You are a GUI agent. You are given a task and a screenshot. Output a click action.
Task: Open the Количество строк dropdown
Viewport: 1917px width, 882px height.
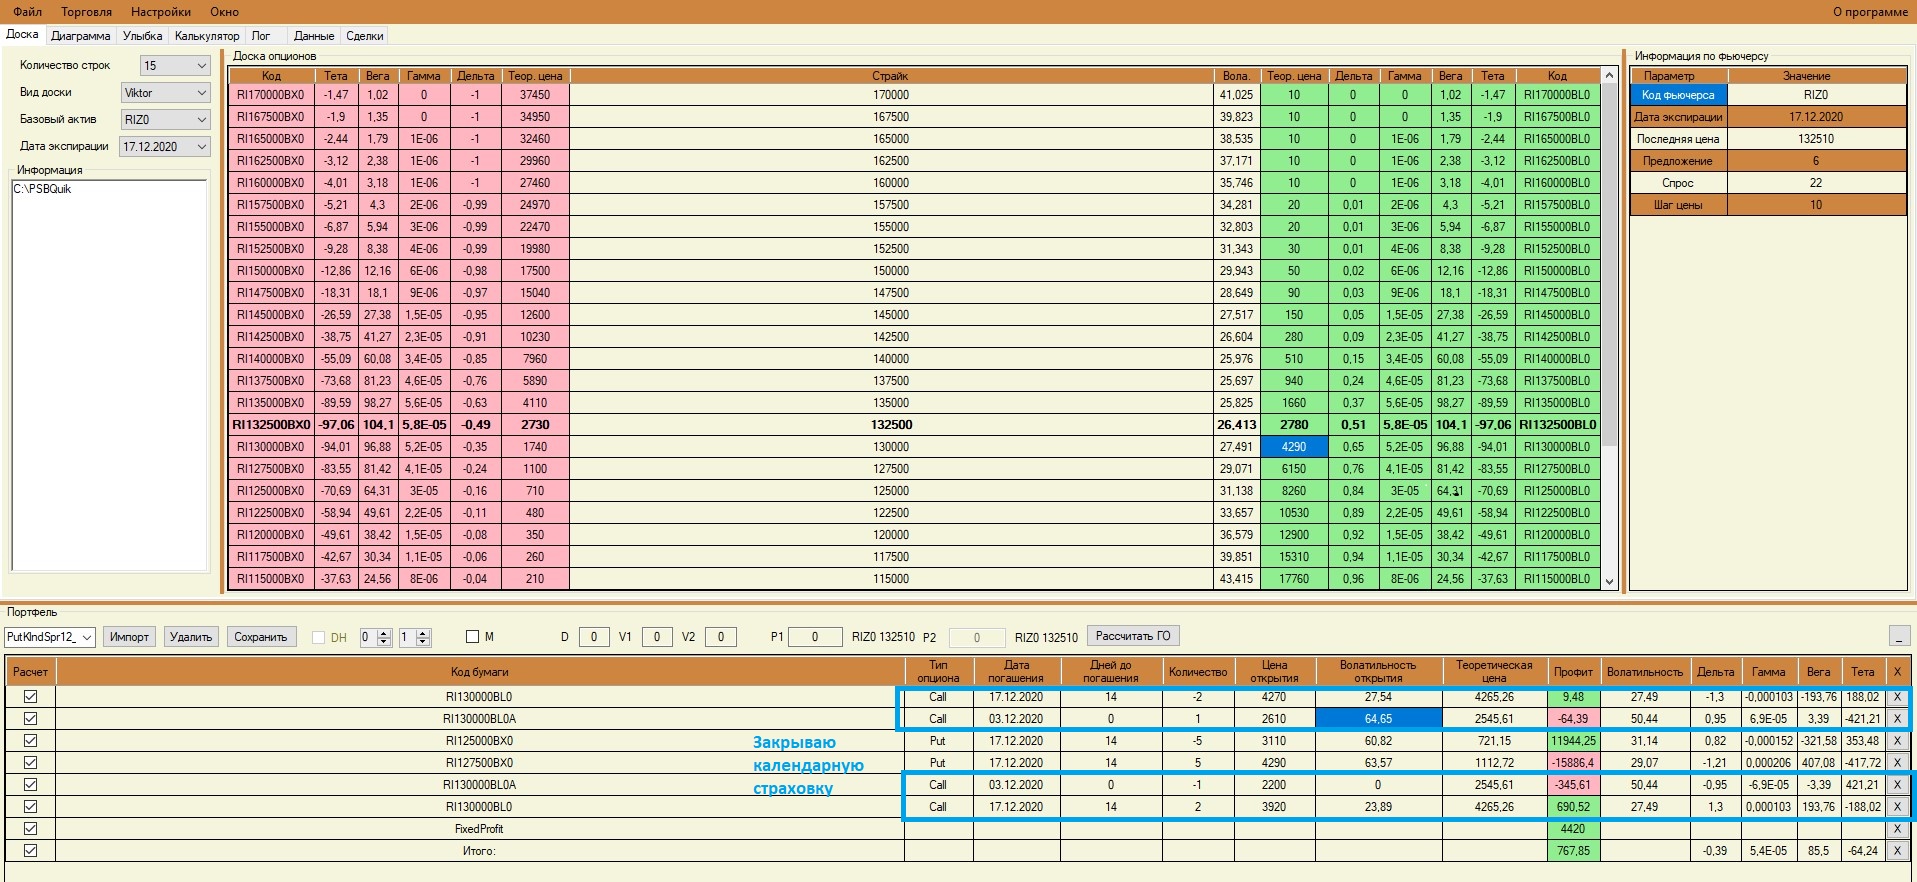point(175,66)
